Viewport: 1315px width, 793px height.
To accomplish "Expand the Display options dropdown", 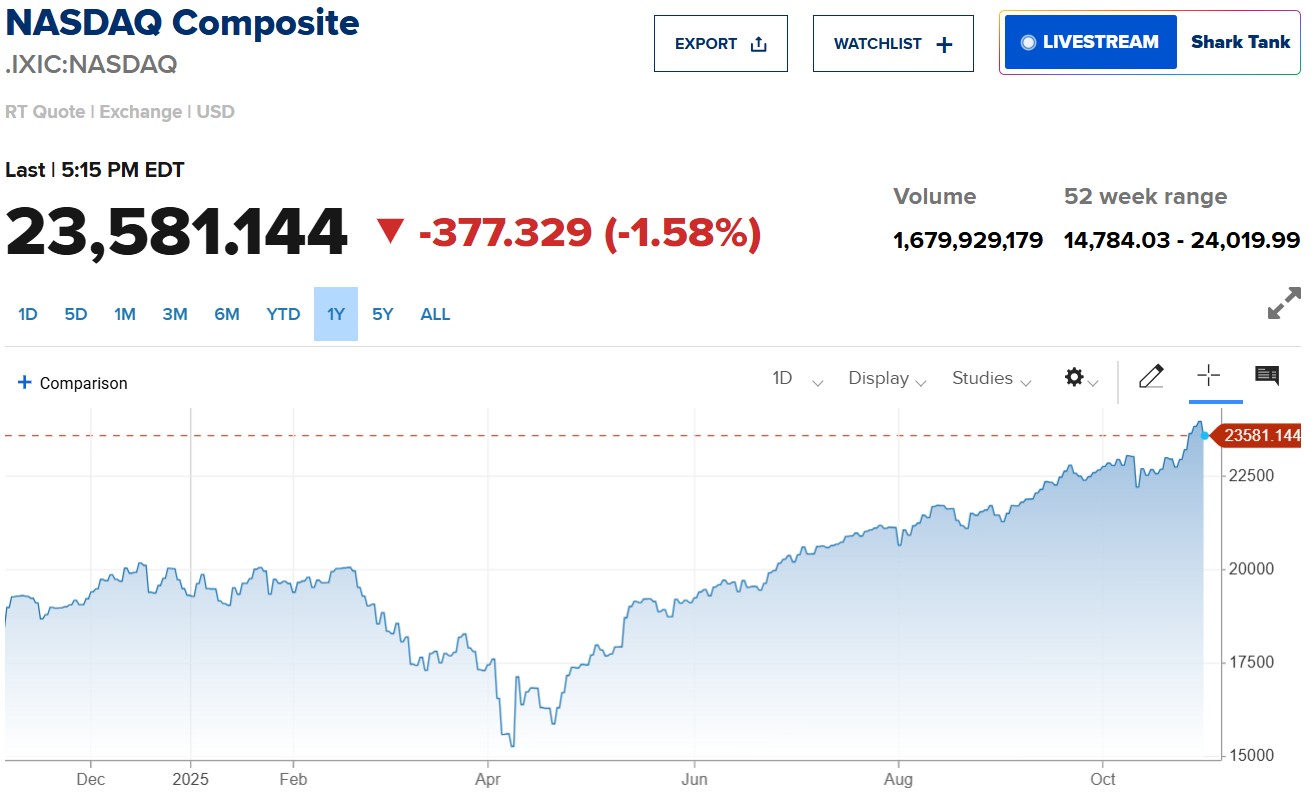I will coord(886,379).
